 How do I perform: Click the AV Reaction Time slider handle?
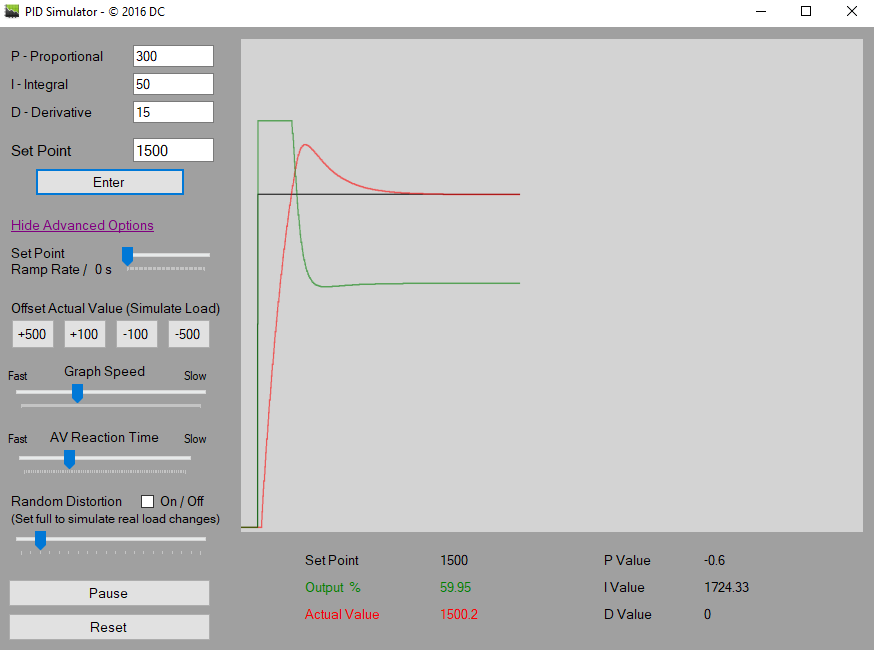[x=68, y=458]
